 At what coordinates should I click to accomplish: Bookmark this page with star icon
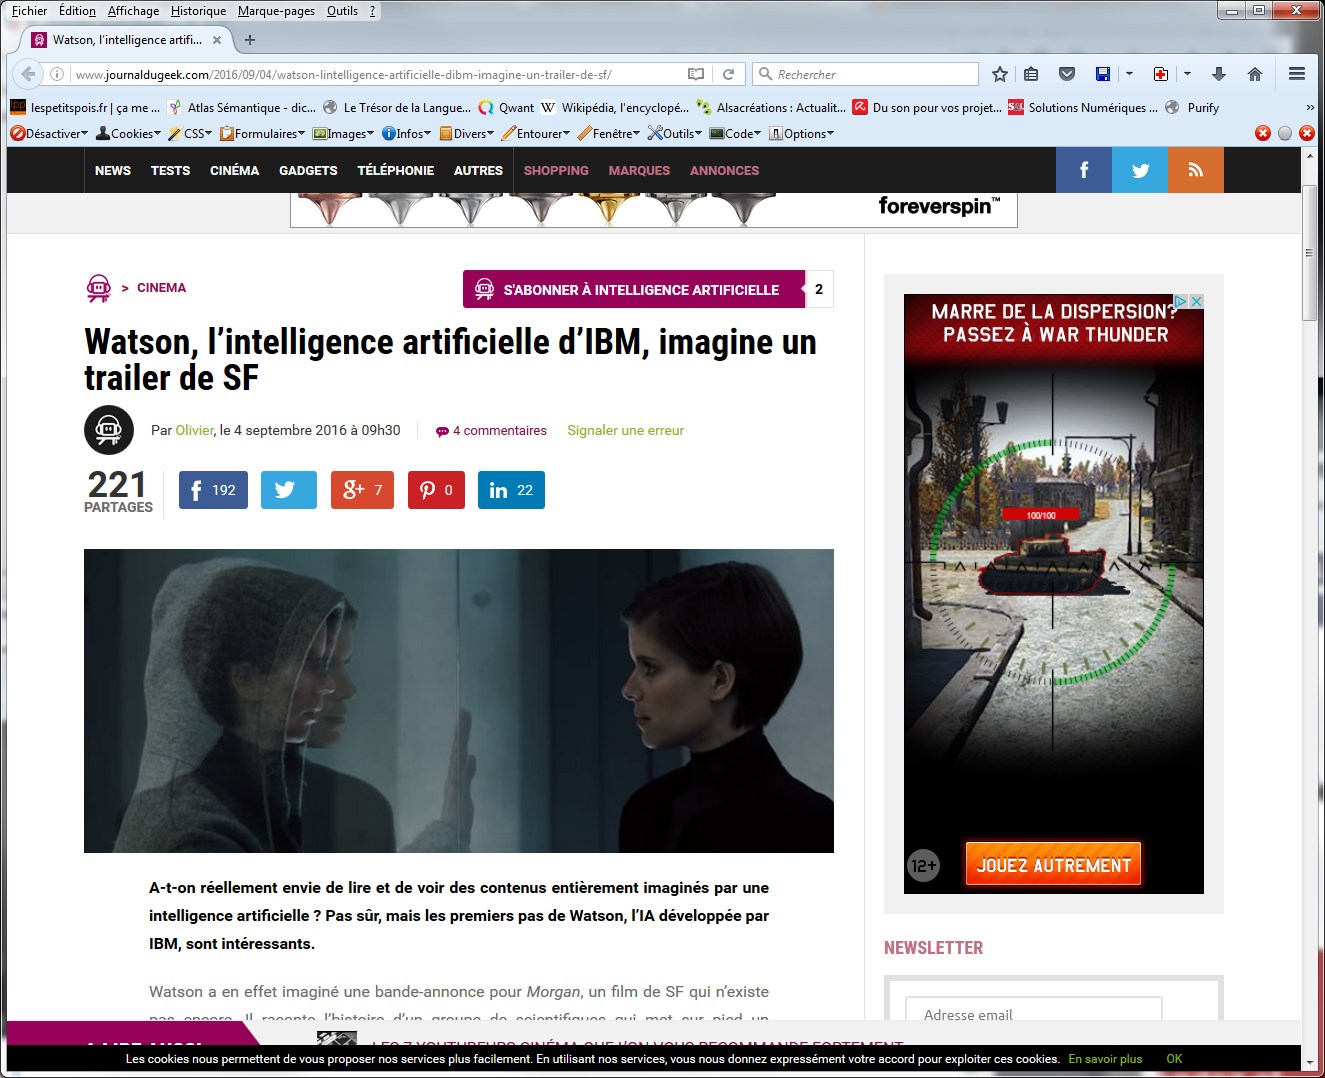click(x=999, y=74)
